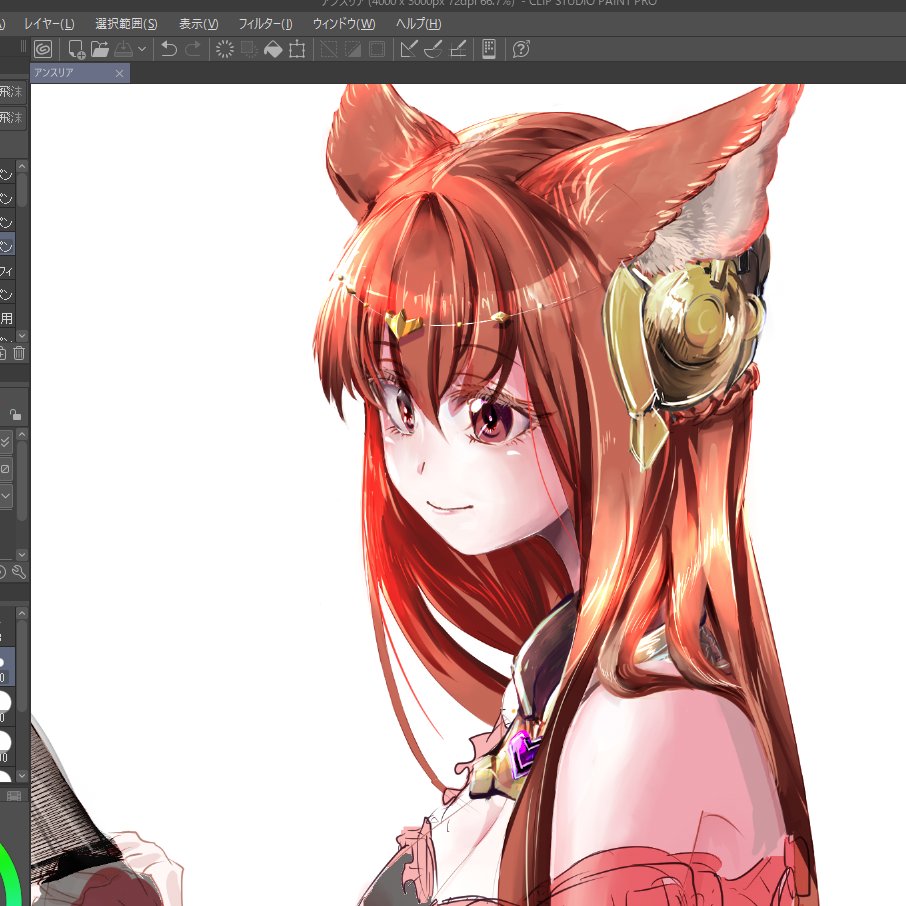Select the highlighted brush size preset
The height and width of the screenshot is (906, 906).
click(6, 666)
